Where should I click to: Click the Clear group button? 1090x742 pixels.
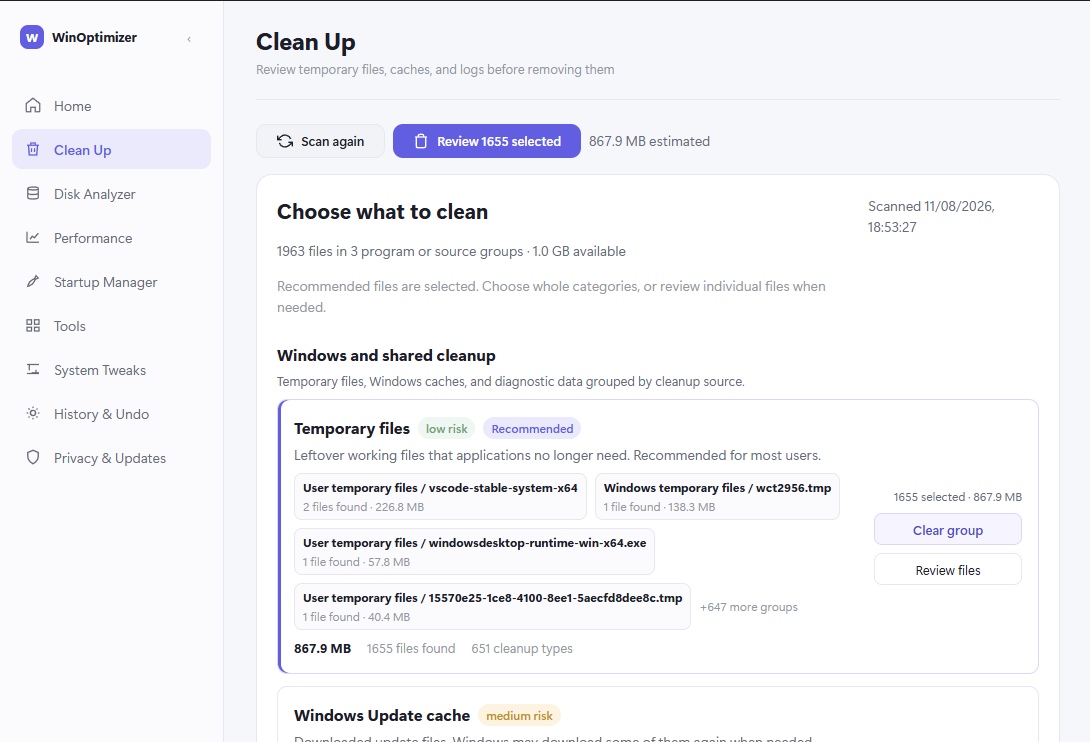click(x=947, y=530)
